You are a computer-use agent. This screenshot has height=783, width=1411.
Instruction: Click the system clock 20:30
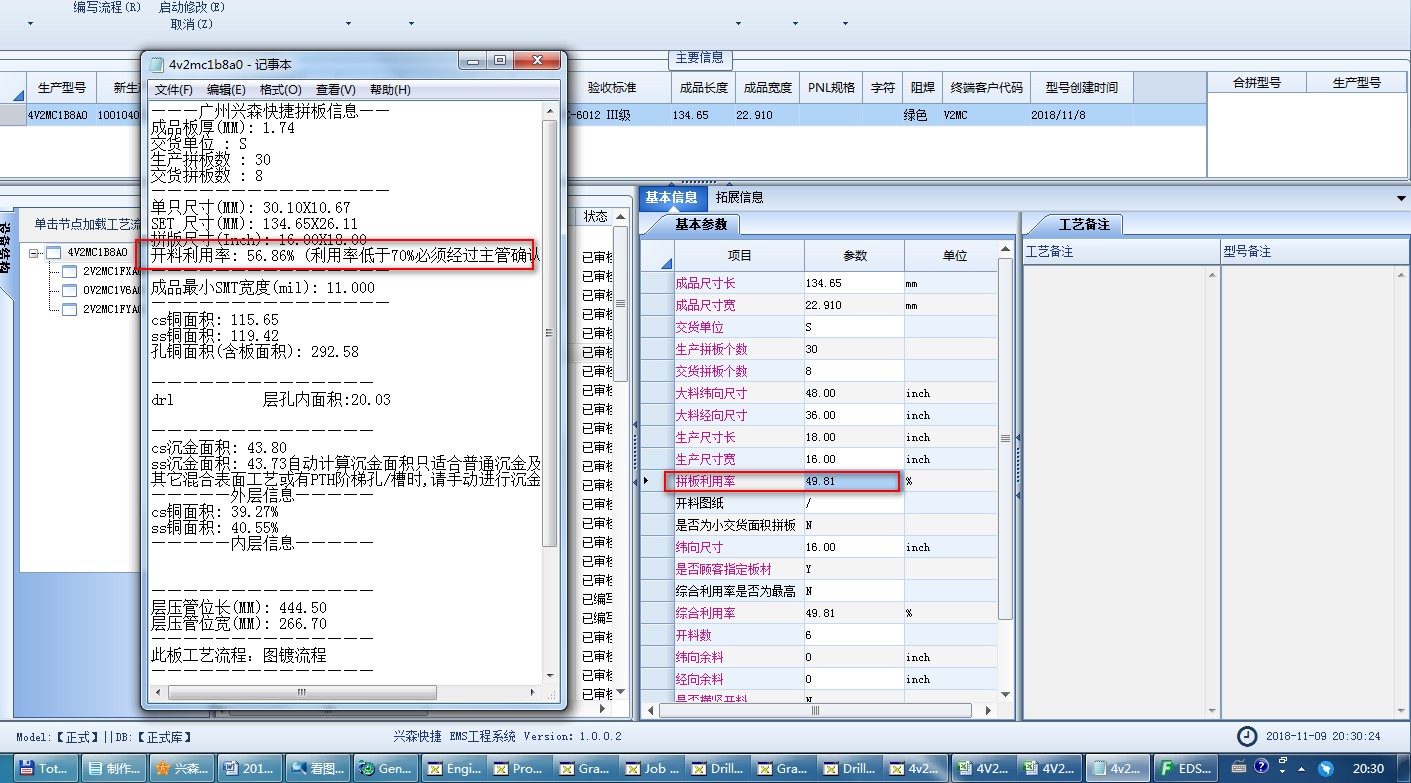1370,769
